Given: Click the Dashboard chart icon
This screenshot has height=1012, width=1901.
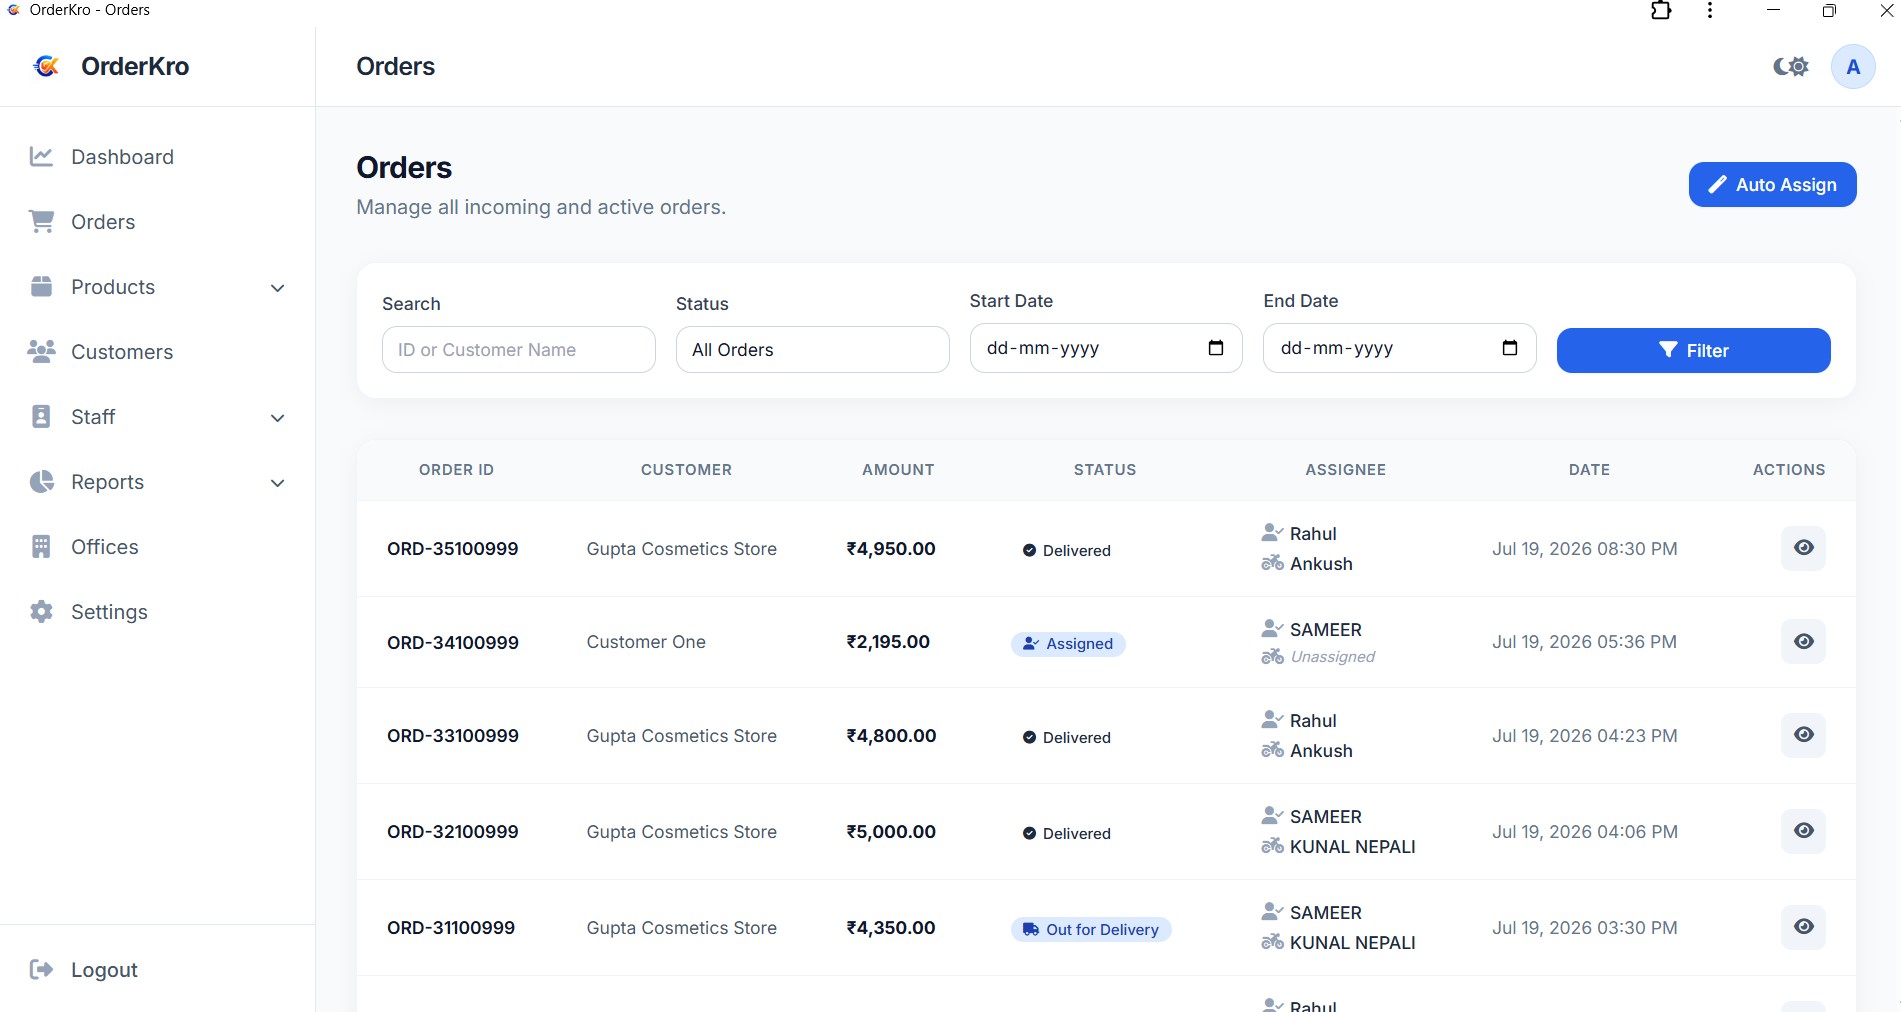Looking at the screenshot, I should pyautogui.click(x=41, y=157).
